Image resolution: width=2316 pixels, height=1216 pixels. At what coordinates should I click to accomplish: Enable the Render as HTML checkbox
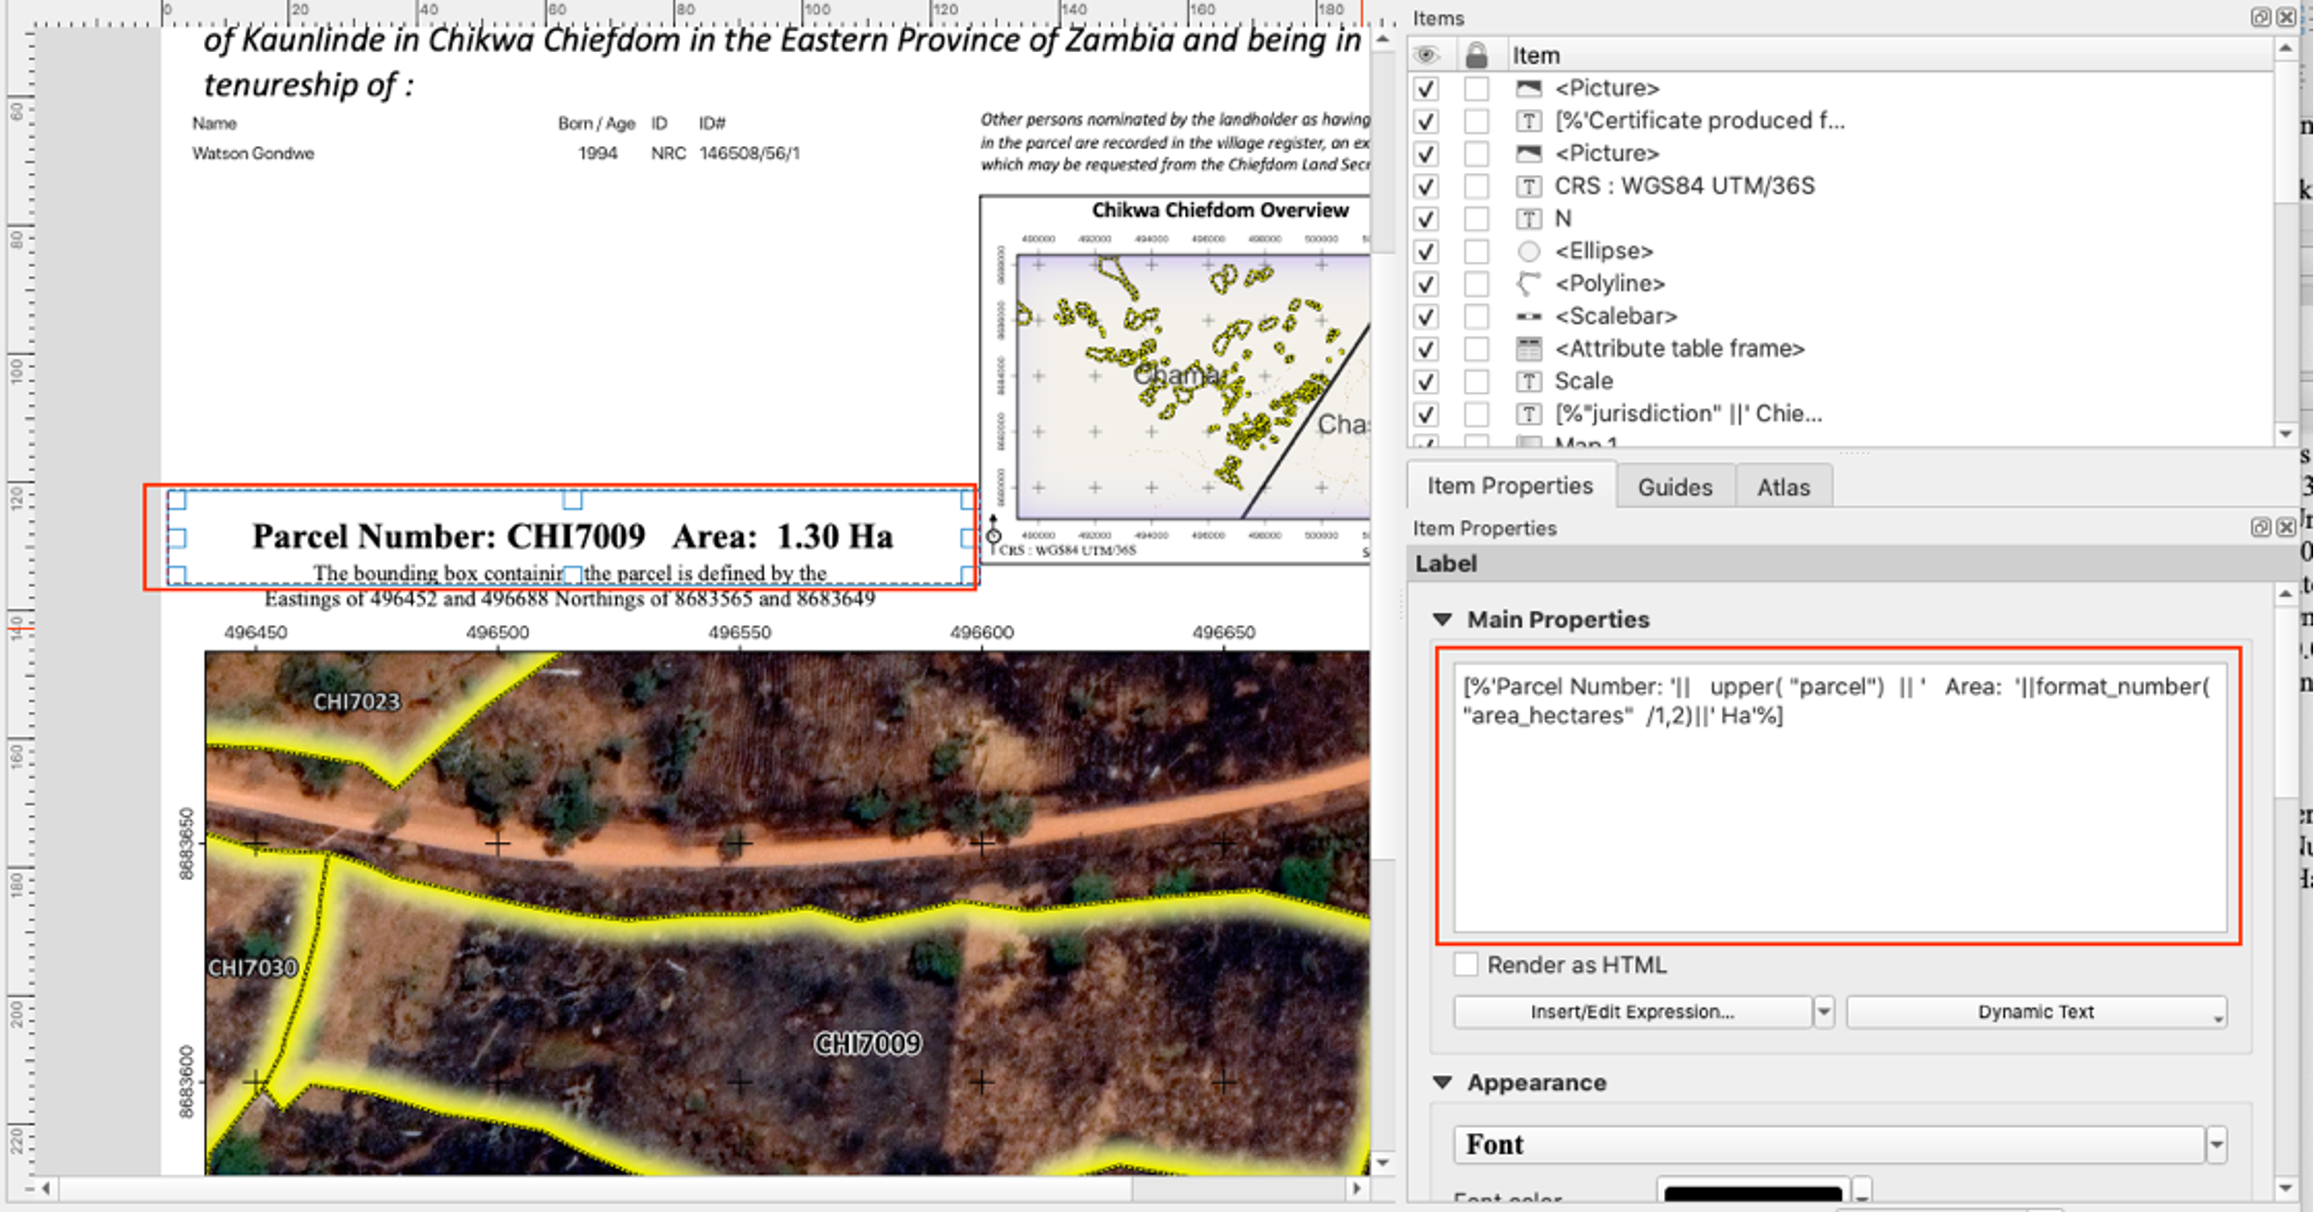pos(1464,965)
